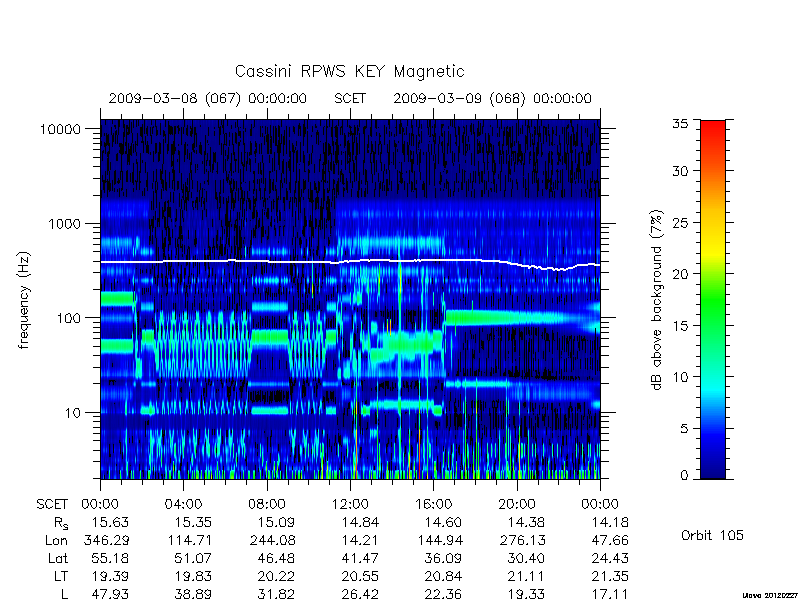Click the 'Rs' row label
The height and width of the screenshot is (600, 800).
point(61,523)
